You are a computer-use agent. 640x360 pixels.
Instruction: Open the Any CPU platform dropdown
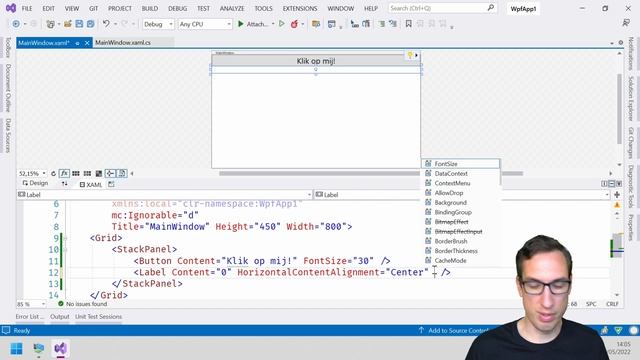pyautogui.click(x=205, y=24)
